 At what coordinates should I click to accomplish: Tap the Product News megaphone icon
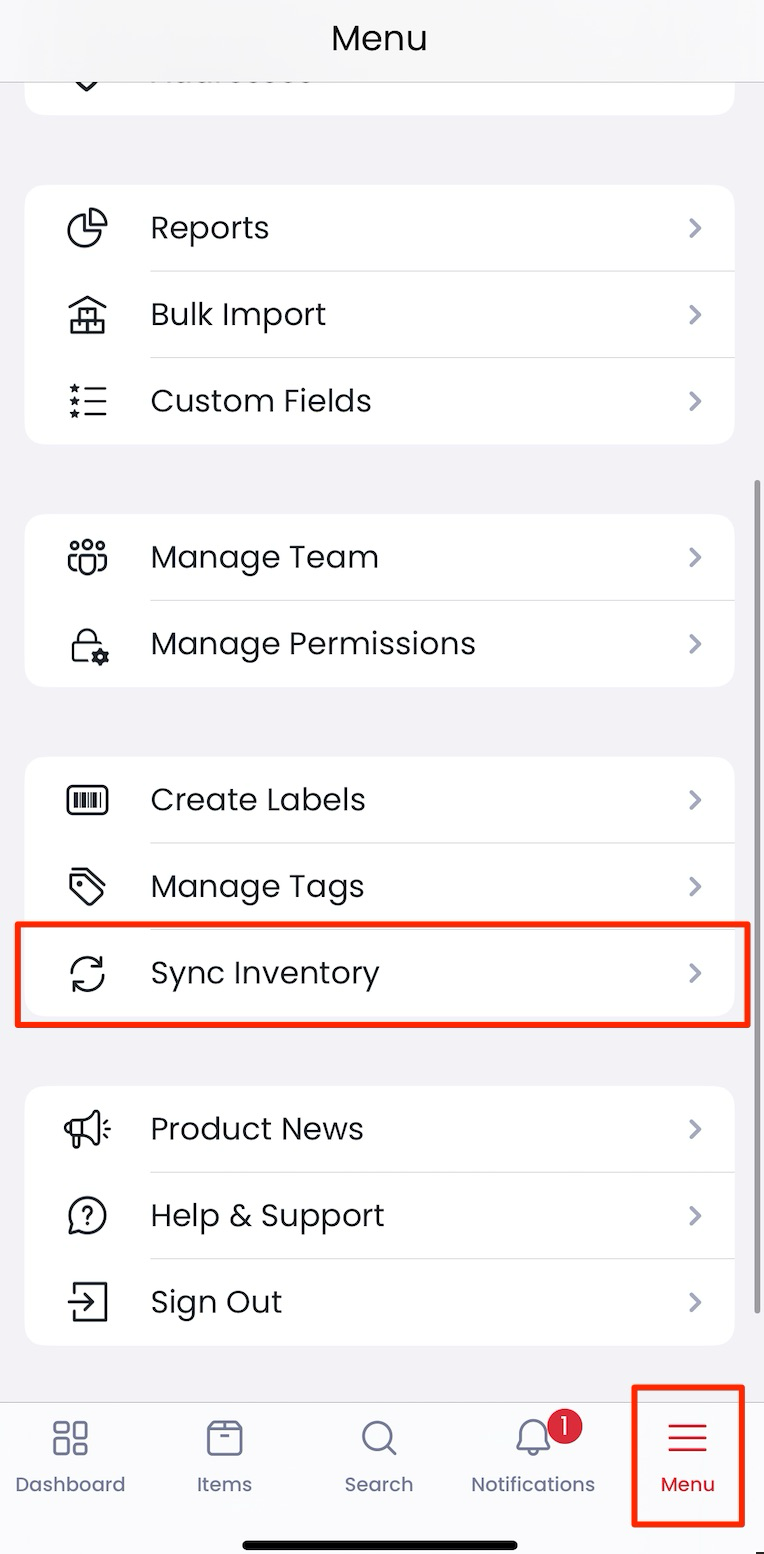[87, 1129]
